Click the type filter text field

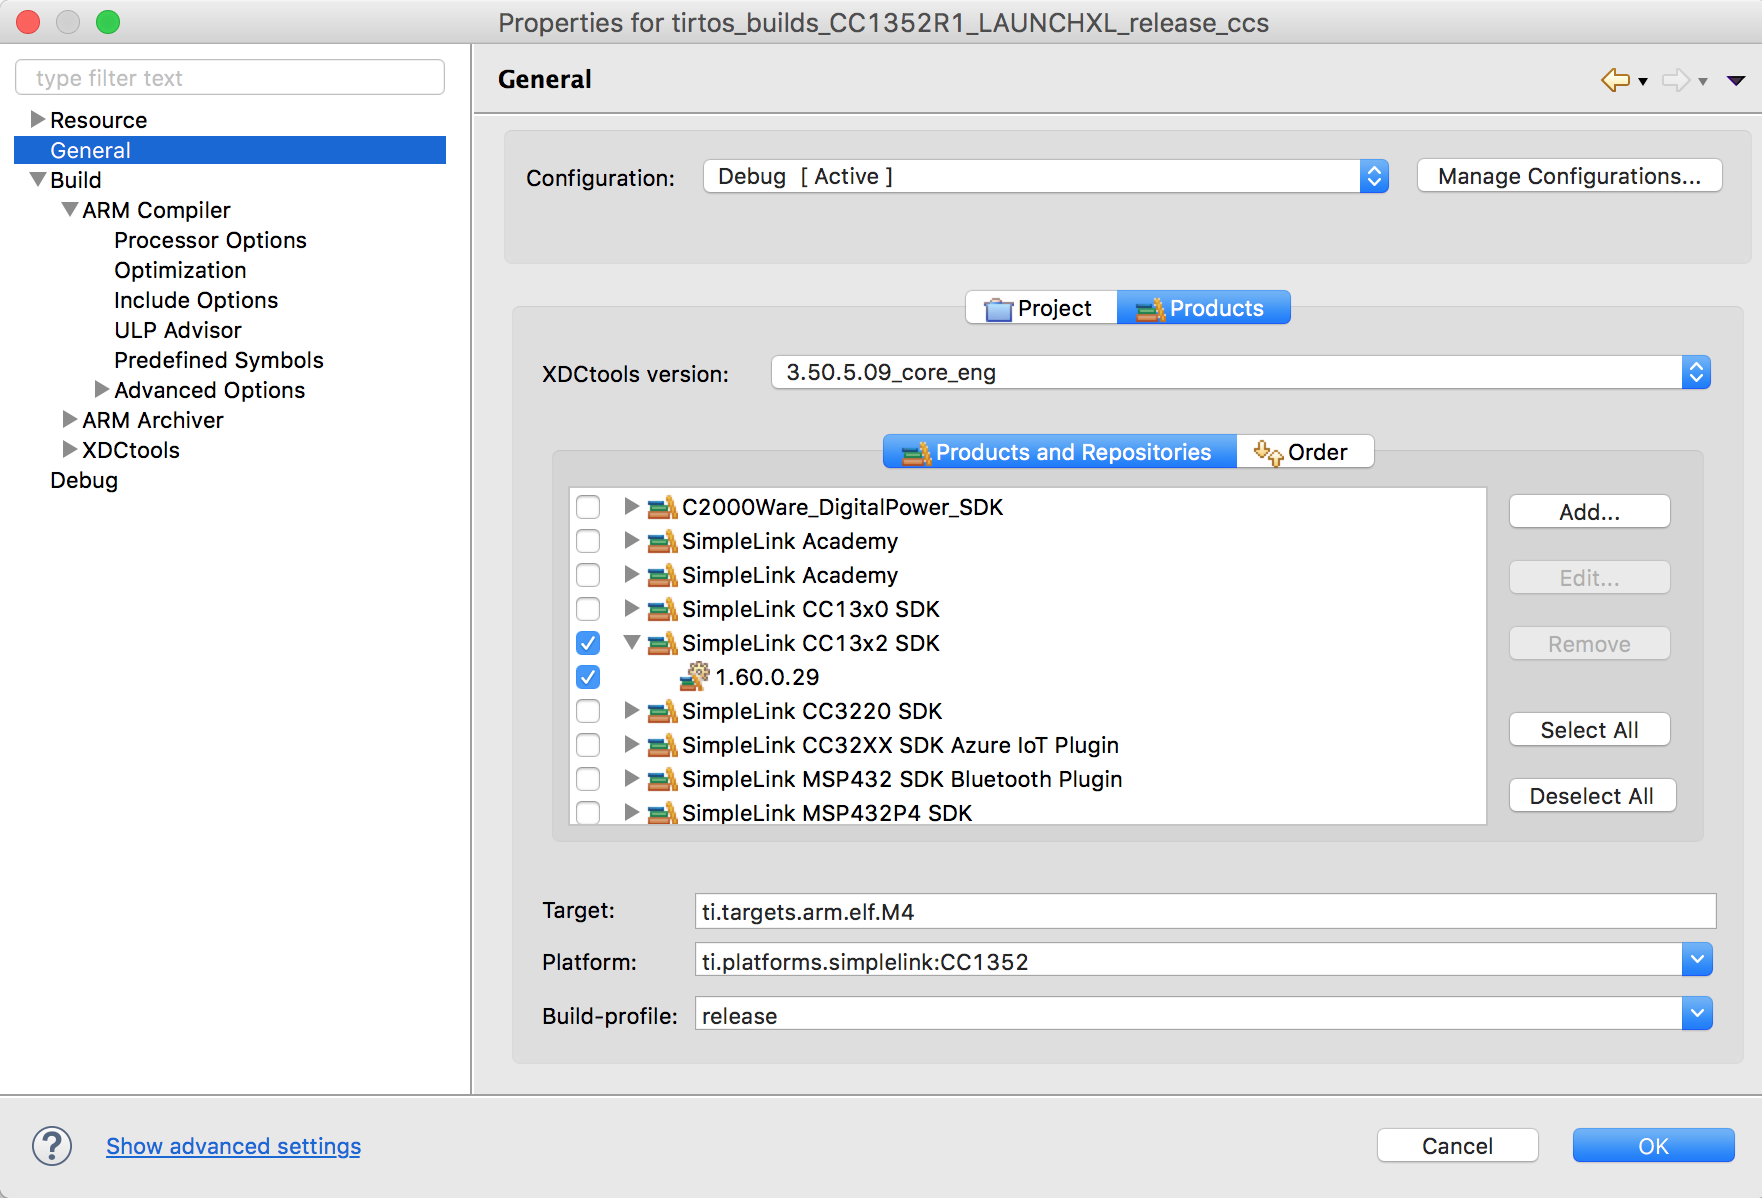click(230, 78)
